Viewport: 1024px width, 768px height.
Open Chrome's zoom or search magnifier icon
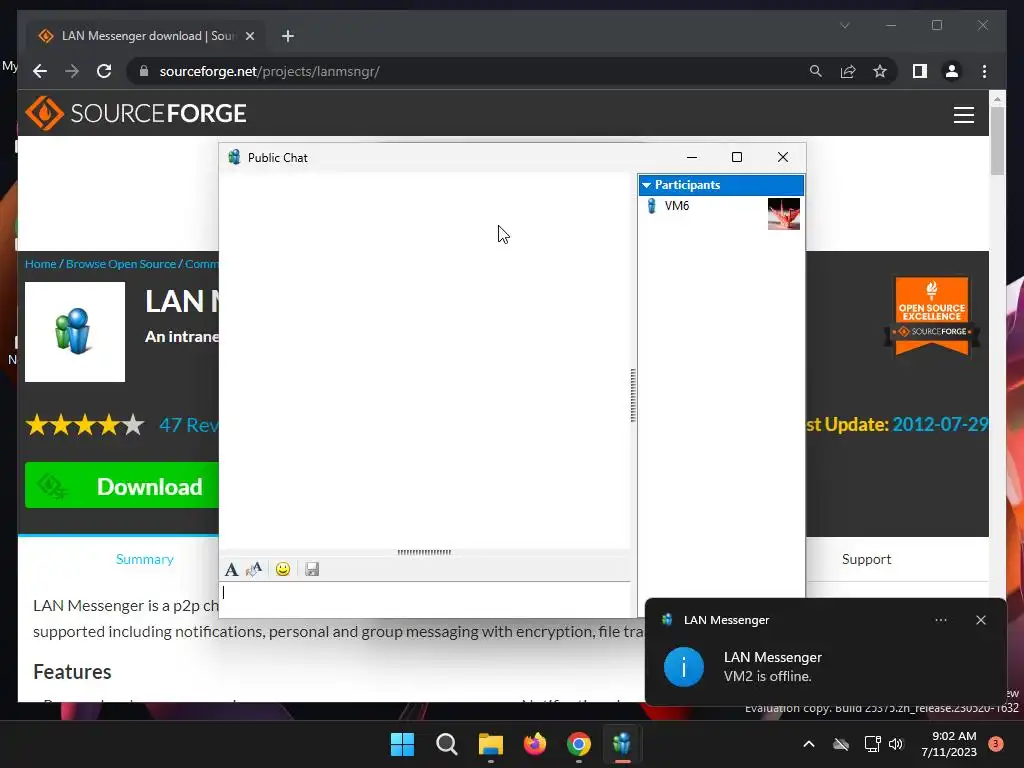click(816, 71)
